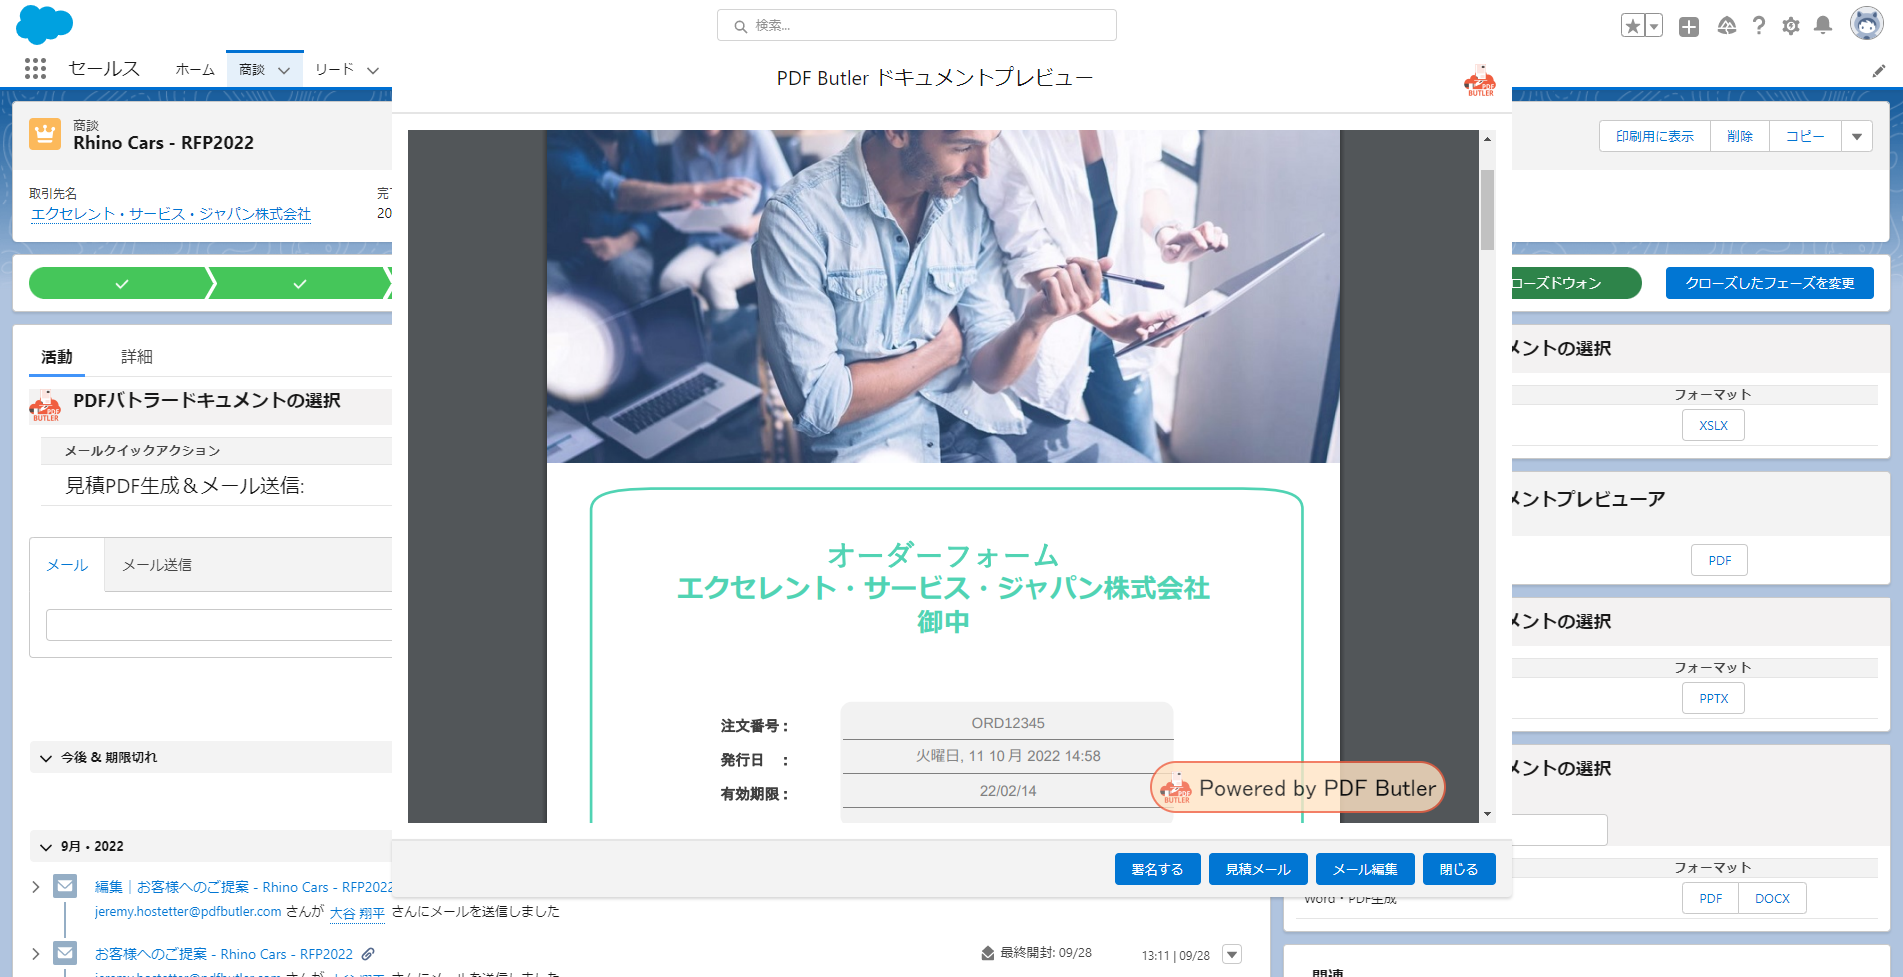Collapse the 9月・2022 section

pos(45,847)
